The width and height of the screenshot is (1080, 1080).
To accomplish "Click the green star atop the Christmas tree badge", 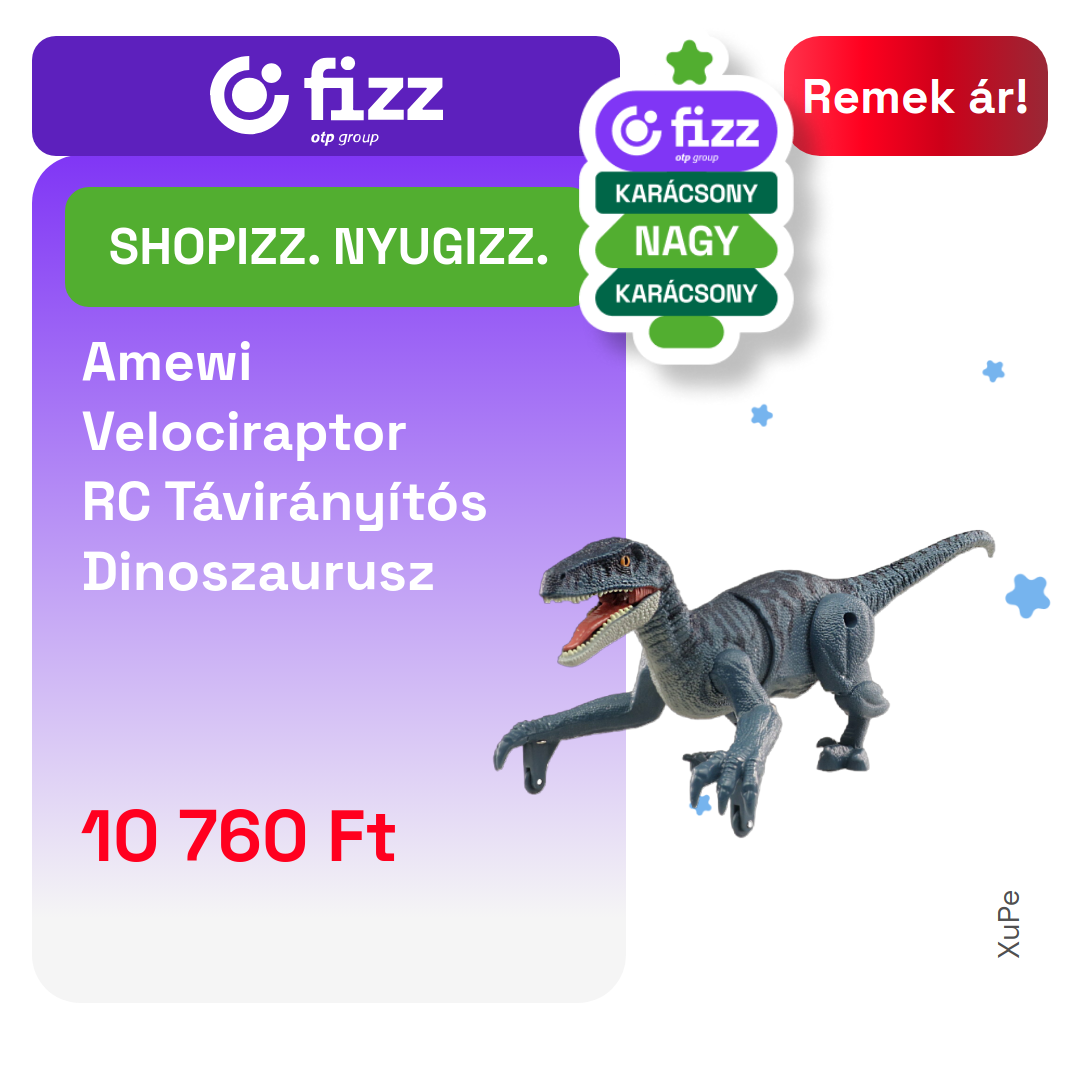I will [x=689, y=62].
